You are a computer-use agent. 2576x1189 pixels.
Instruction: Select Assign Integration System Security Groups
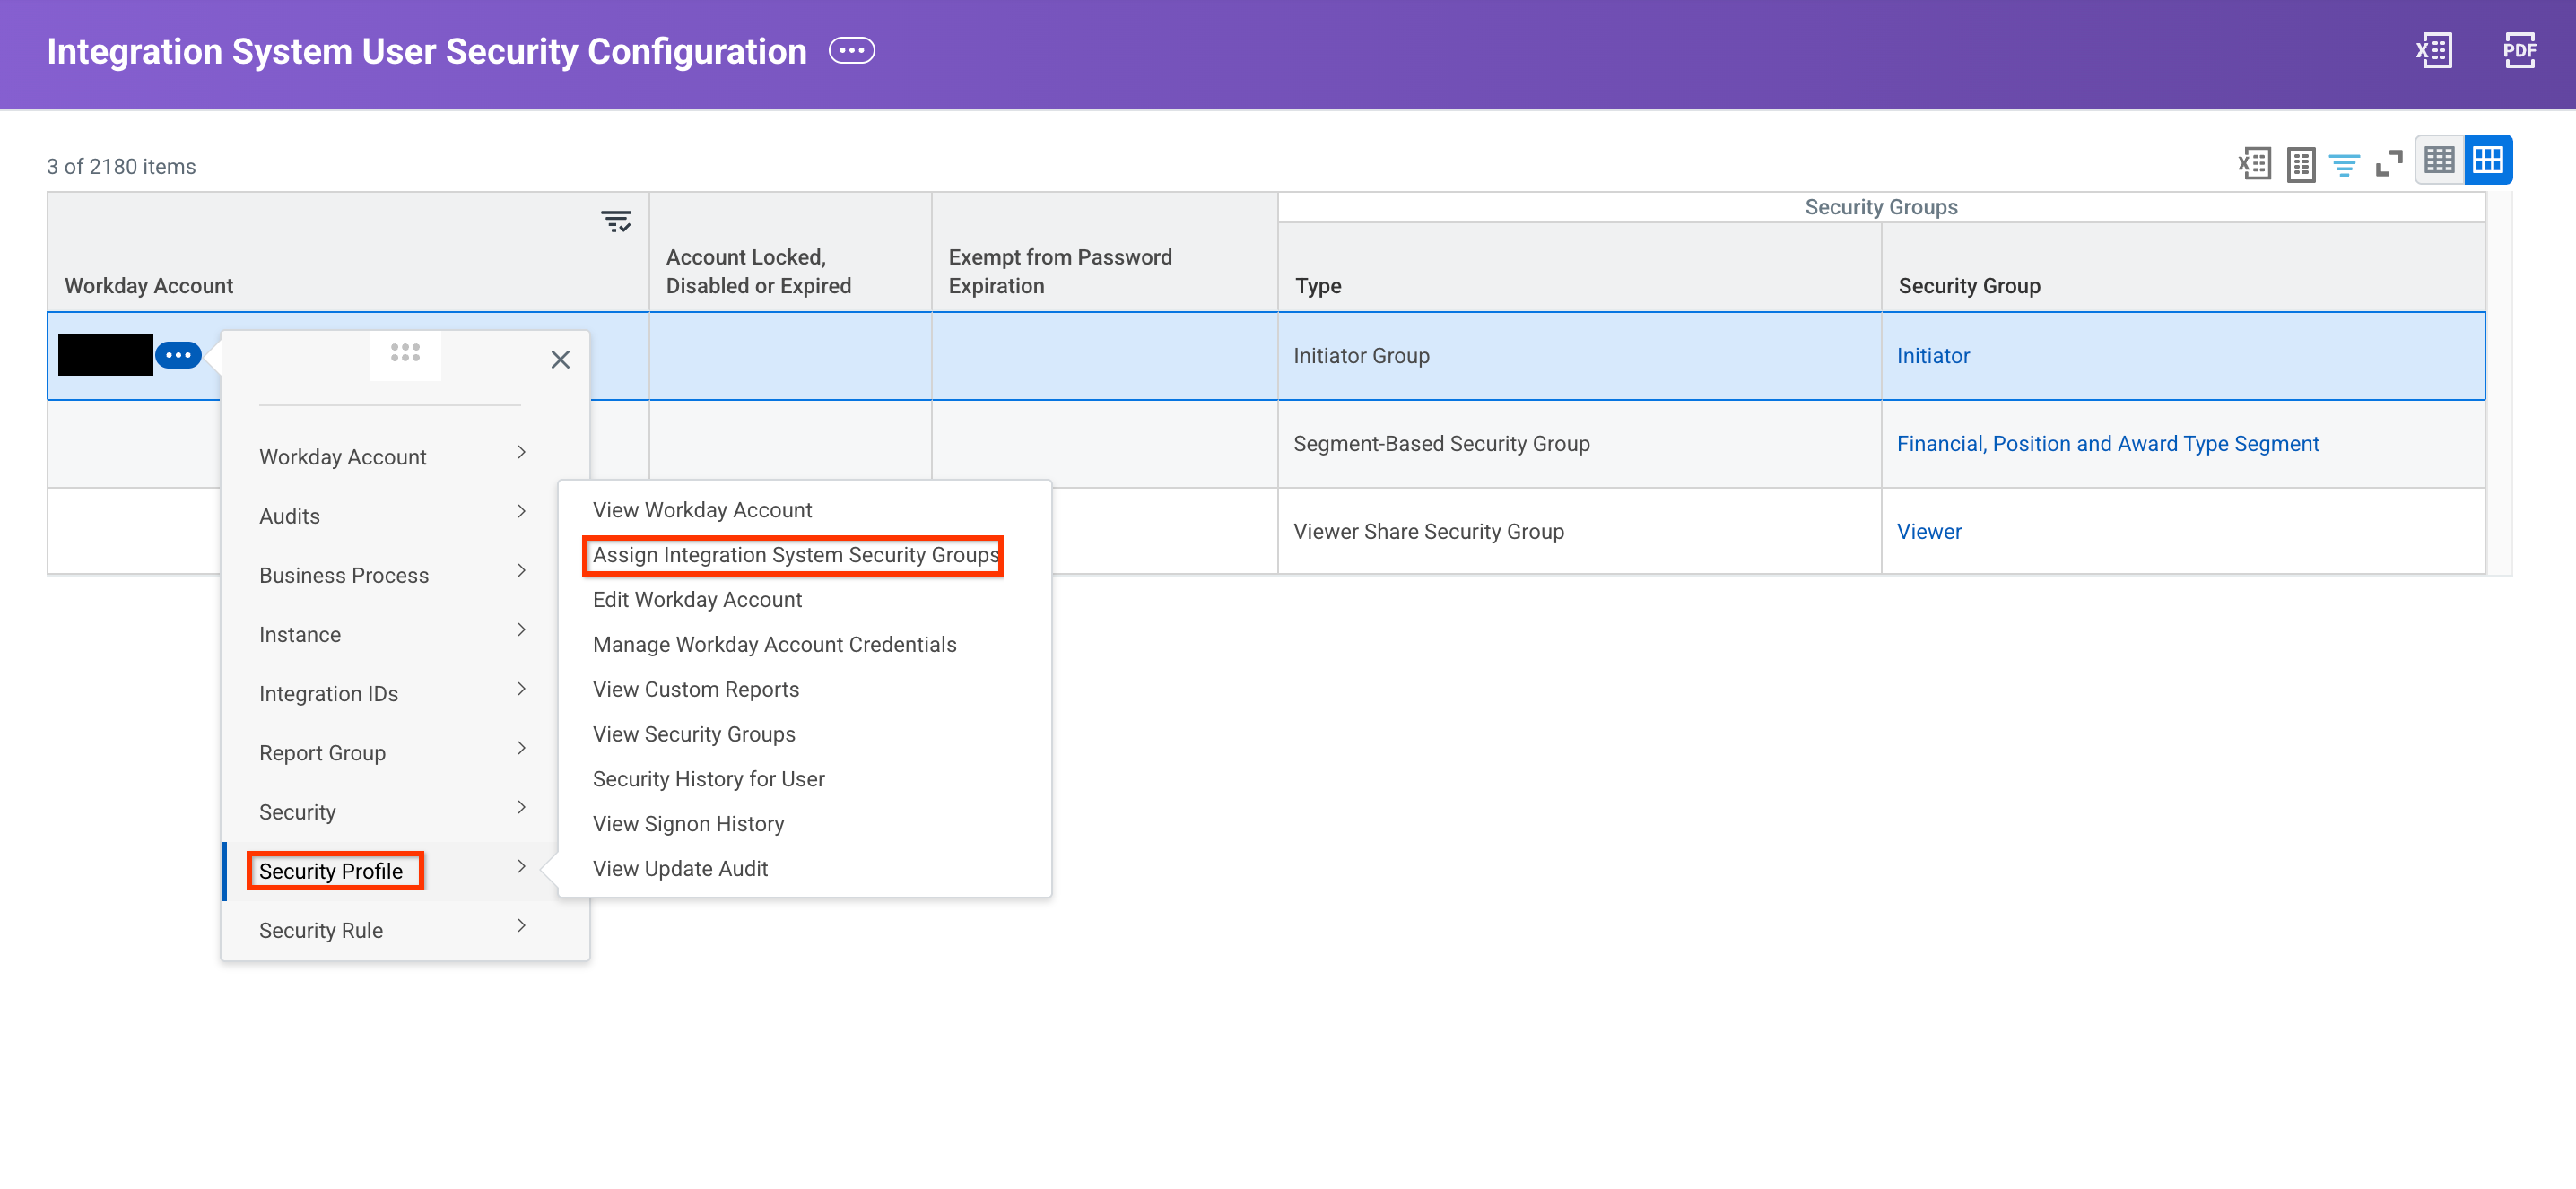pos(795,555)
